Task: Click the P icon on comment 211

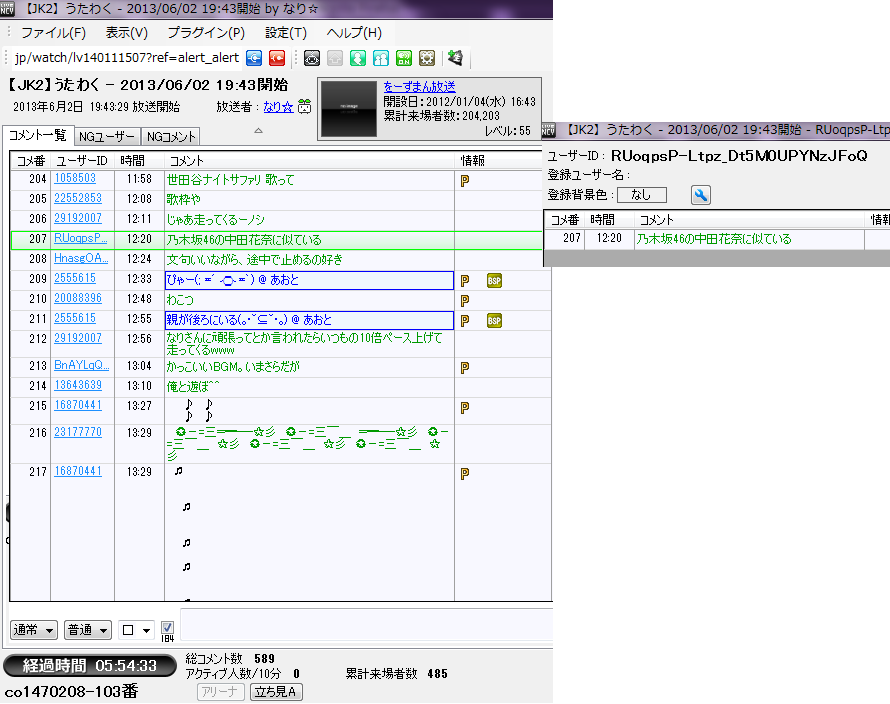Action: click(x=465, y=321)
